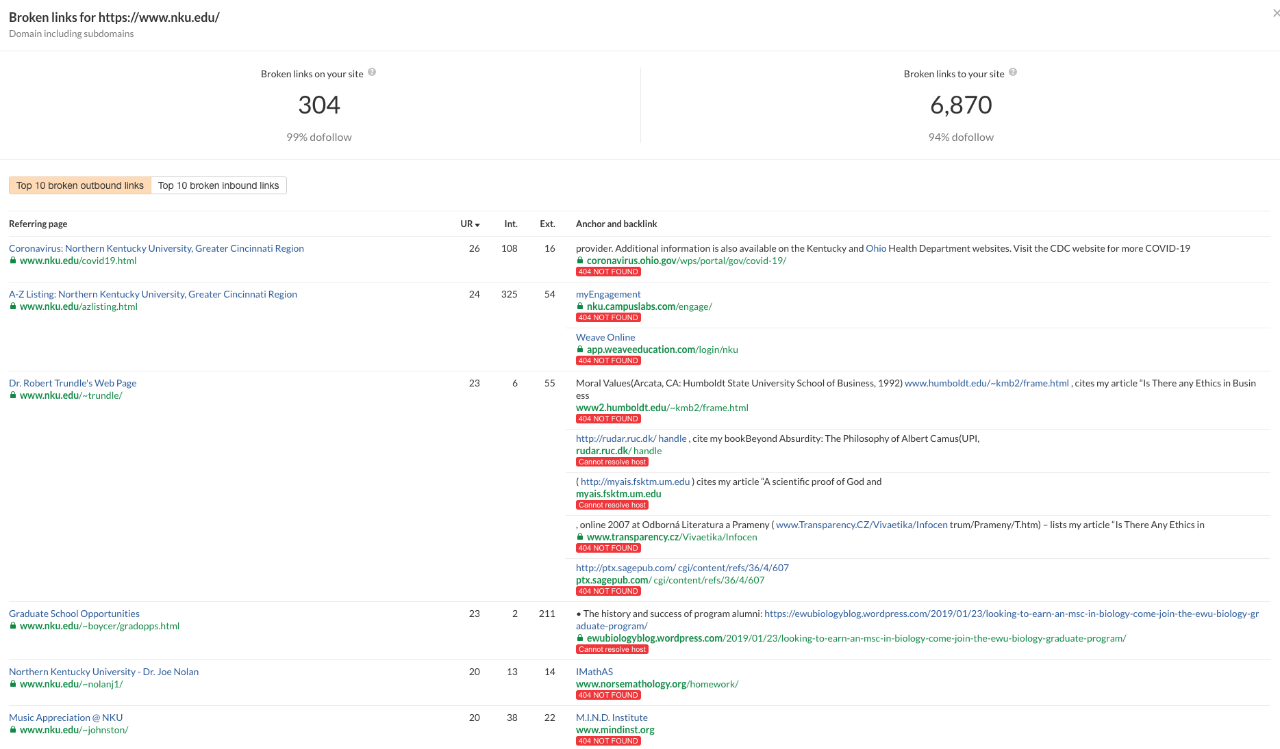The image size is (1280, 749).
Task: Click lock icon next to coronavirus.ohio.gov backlink
Action: [580, 260]
